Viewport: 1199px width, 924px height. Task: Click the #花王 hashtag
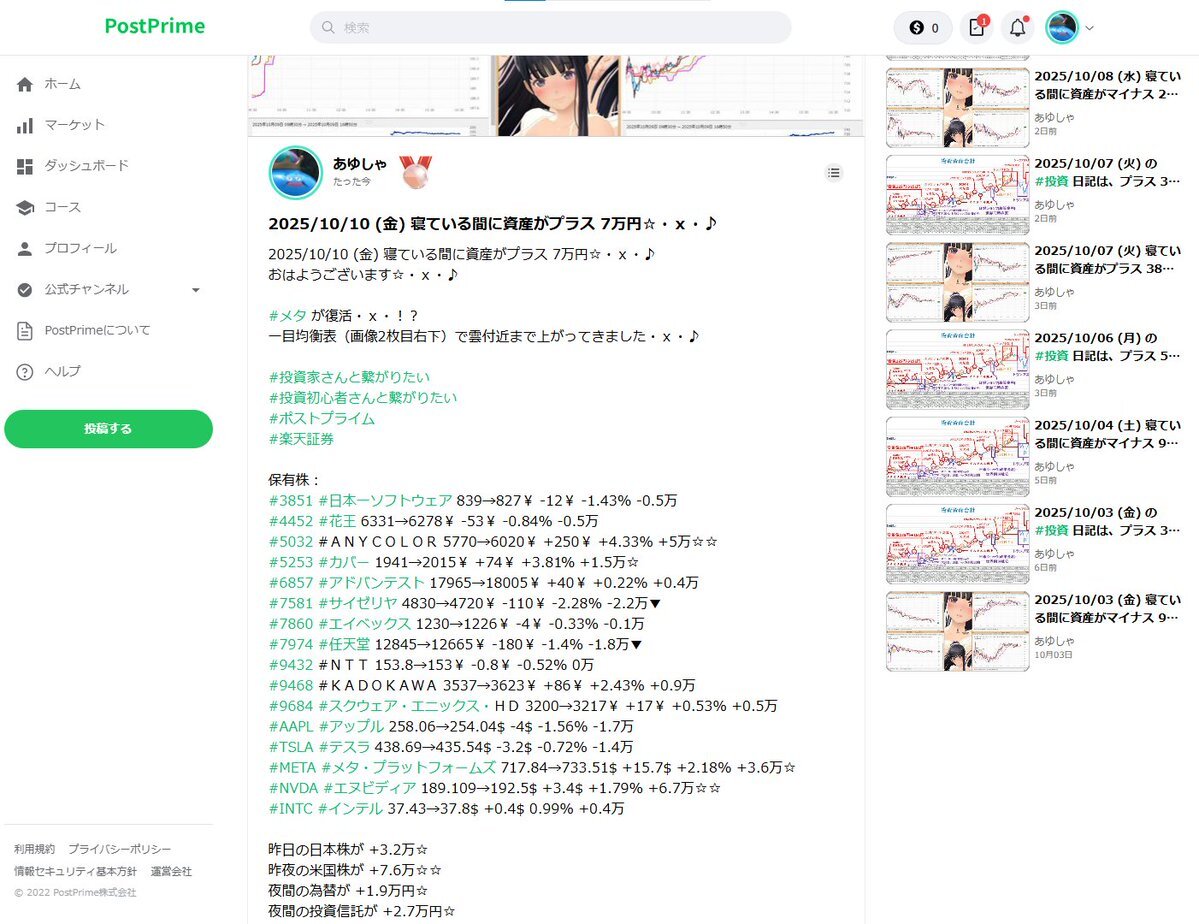click(337, 522)
